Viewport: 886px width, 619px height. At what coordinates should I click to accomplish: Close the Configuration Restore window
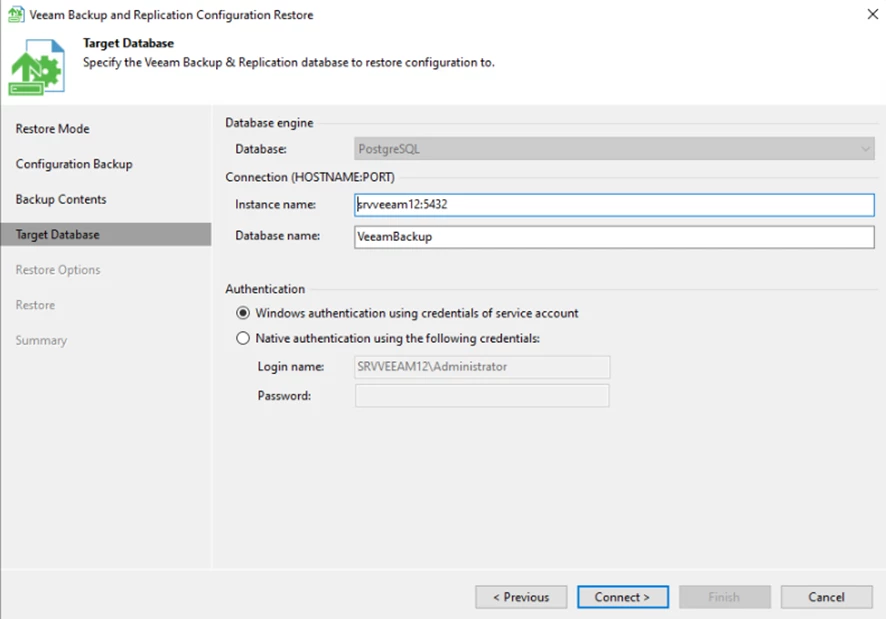click(872, 14)
